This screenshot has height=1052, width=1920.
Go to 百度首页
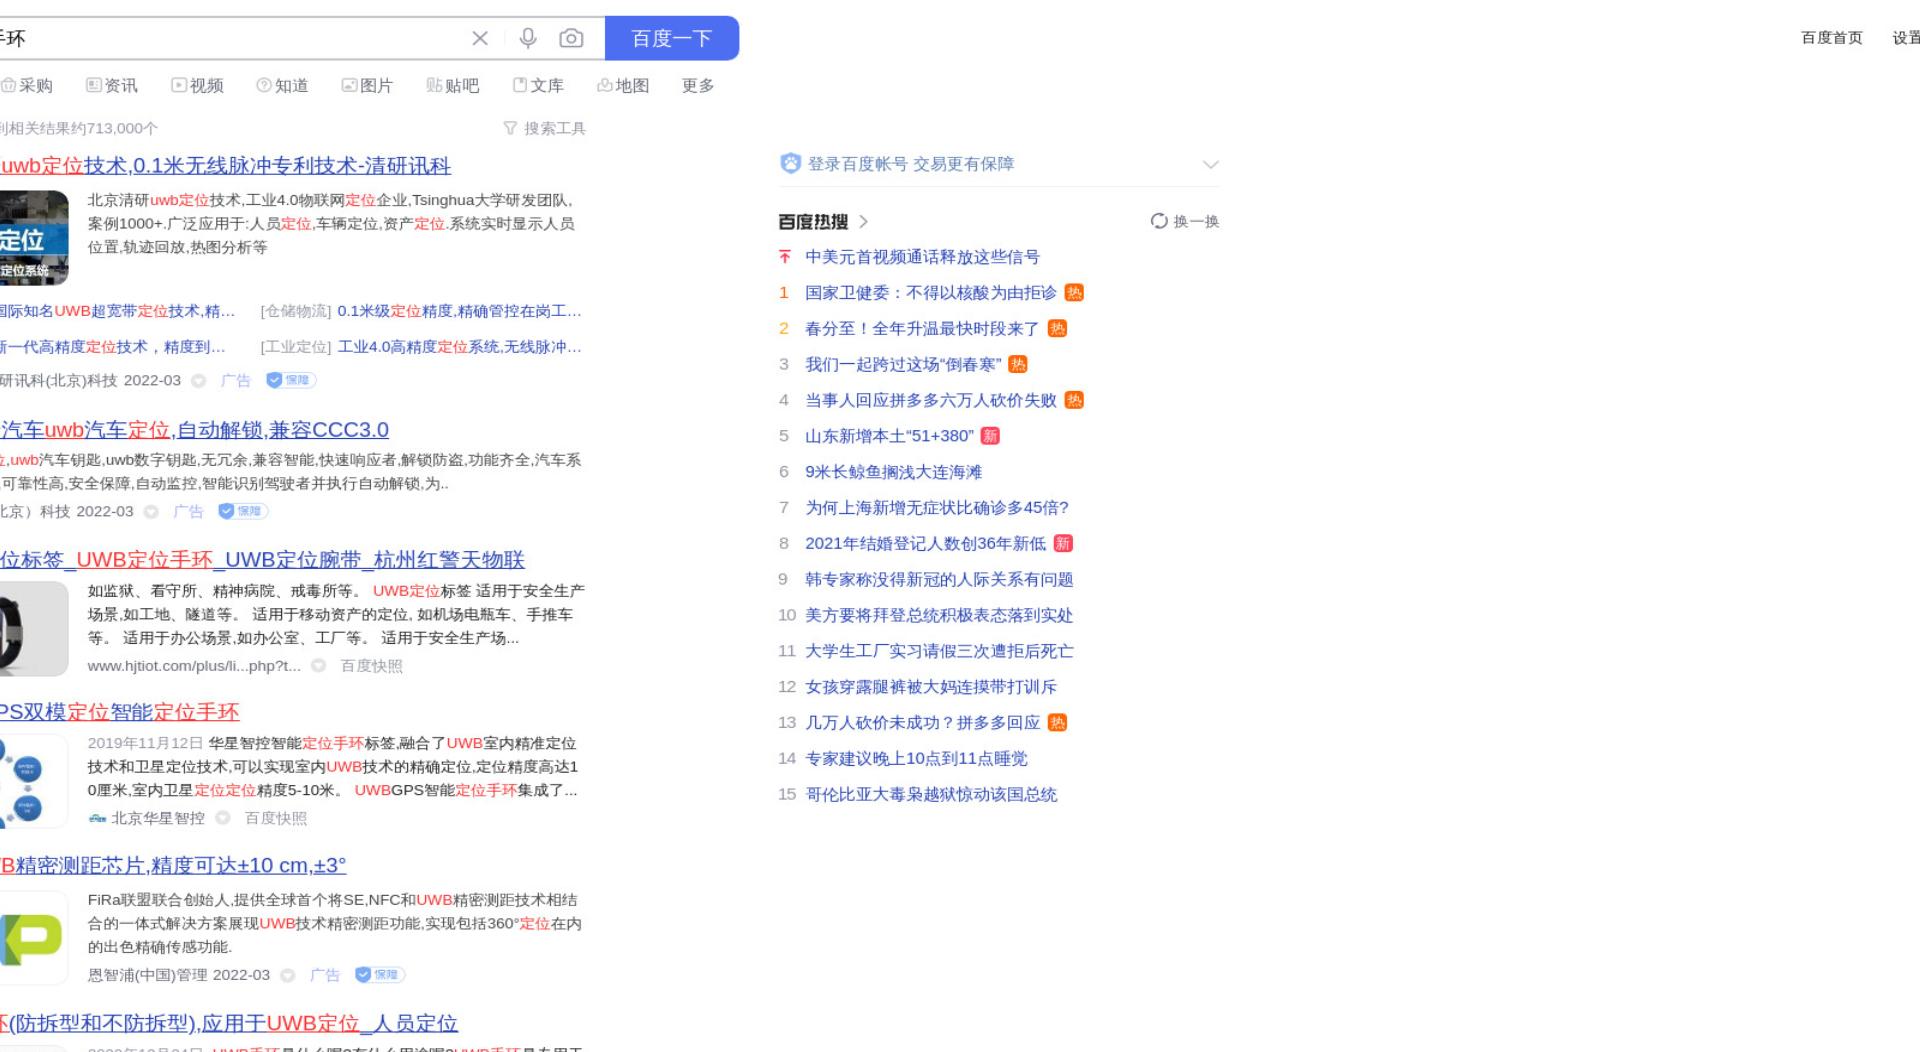click(1832, 38)
